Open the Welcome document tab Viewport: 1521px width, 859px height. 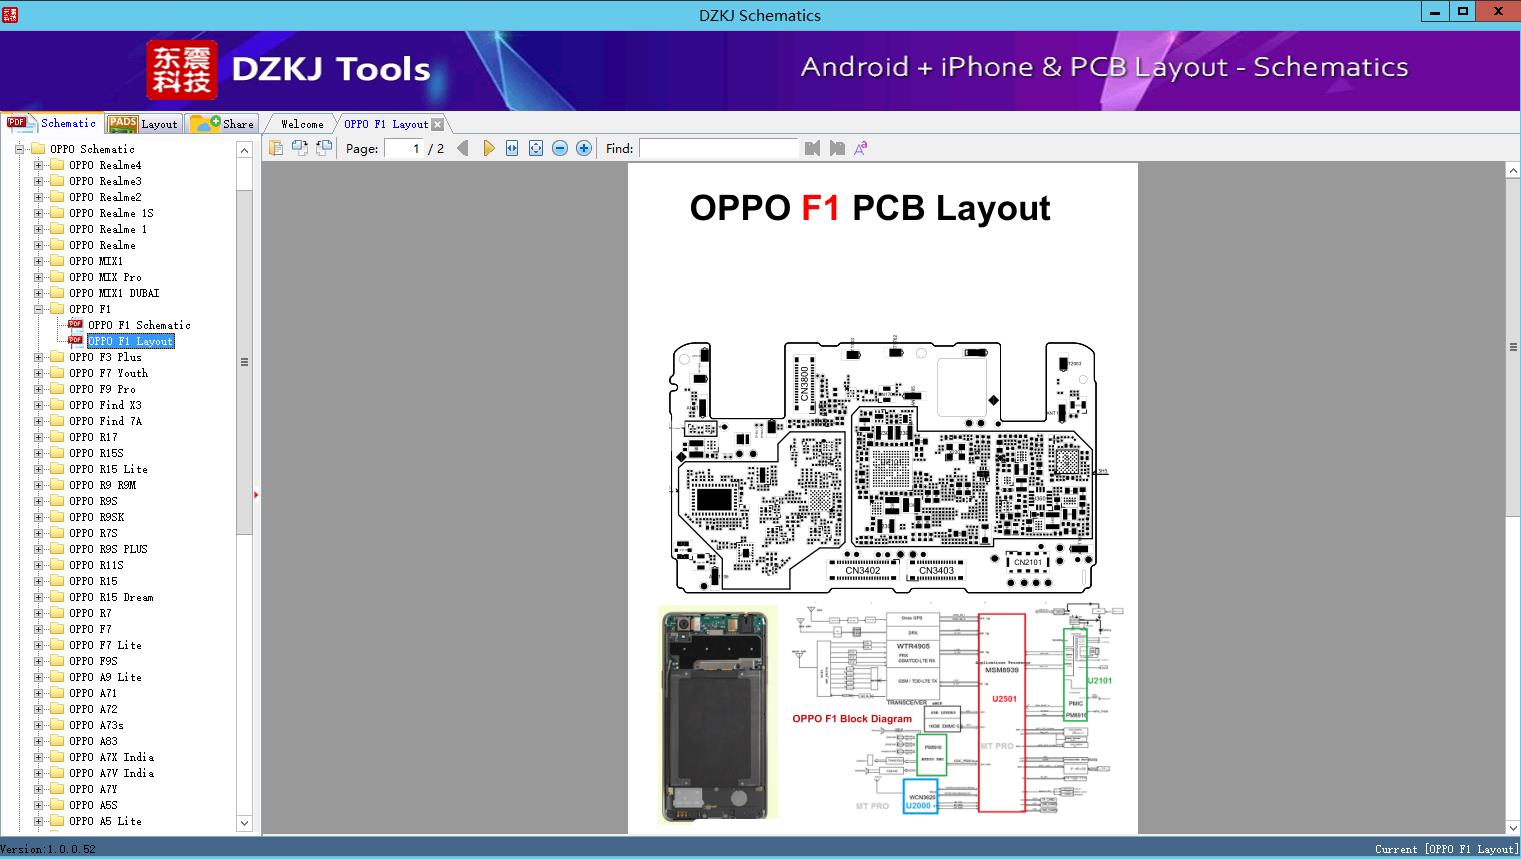coord(302,124)
